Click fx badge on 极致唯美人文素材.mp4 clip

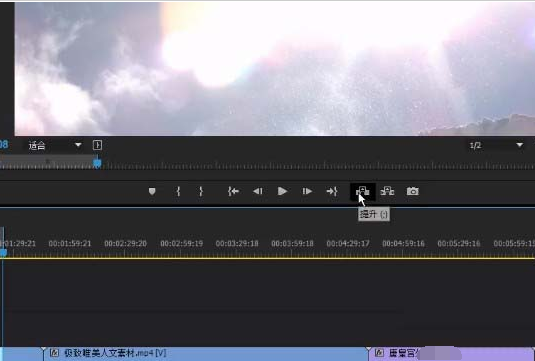54,353
